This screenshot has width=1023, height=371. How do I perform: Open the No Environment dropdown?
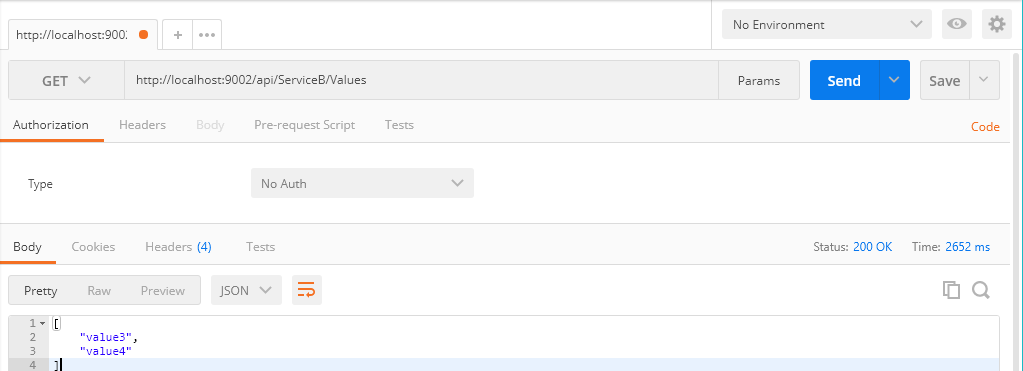[827, 25]
